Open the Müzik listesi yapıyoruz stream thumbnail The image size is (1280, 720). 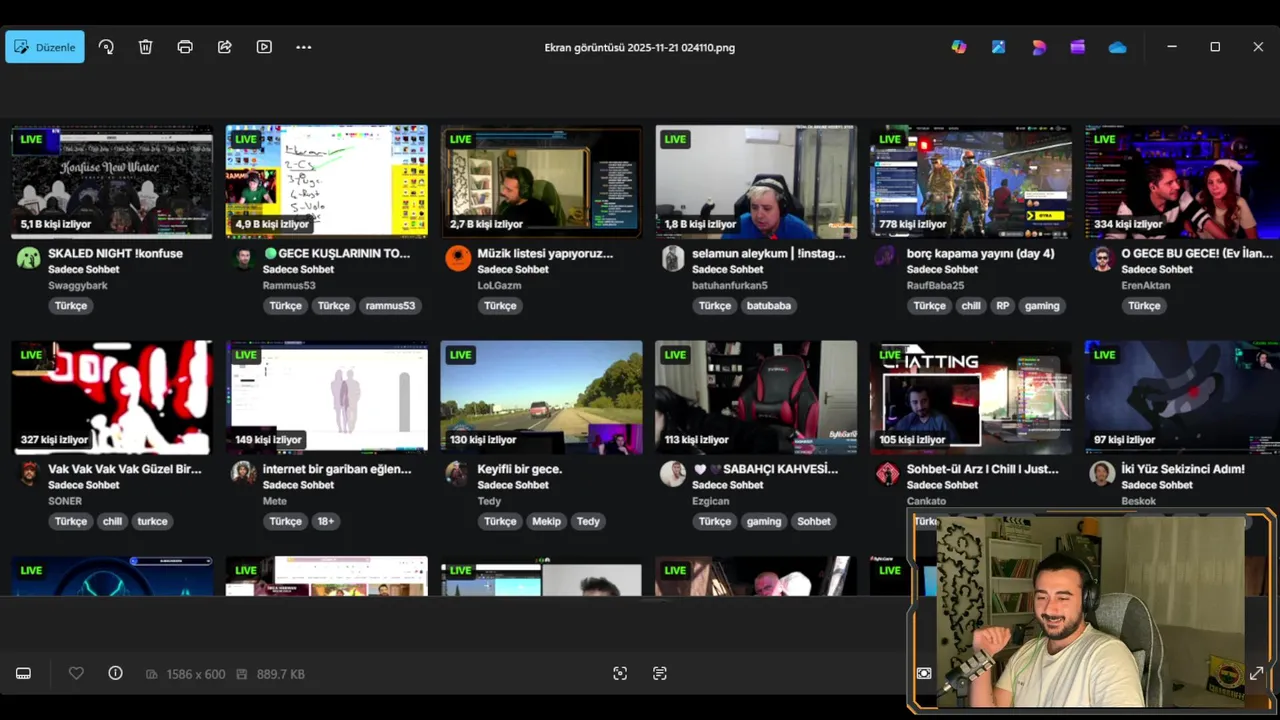click(541, 181)
